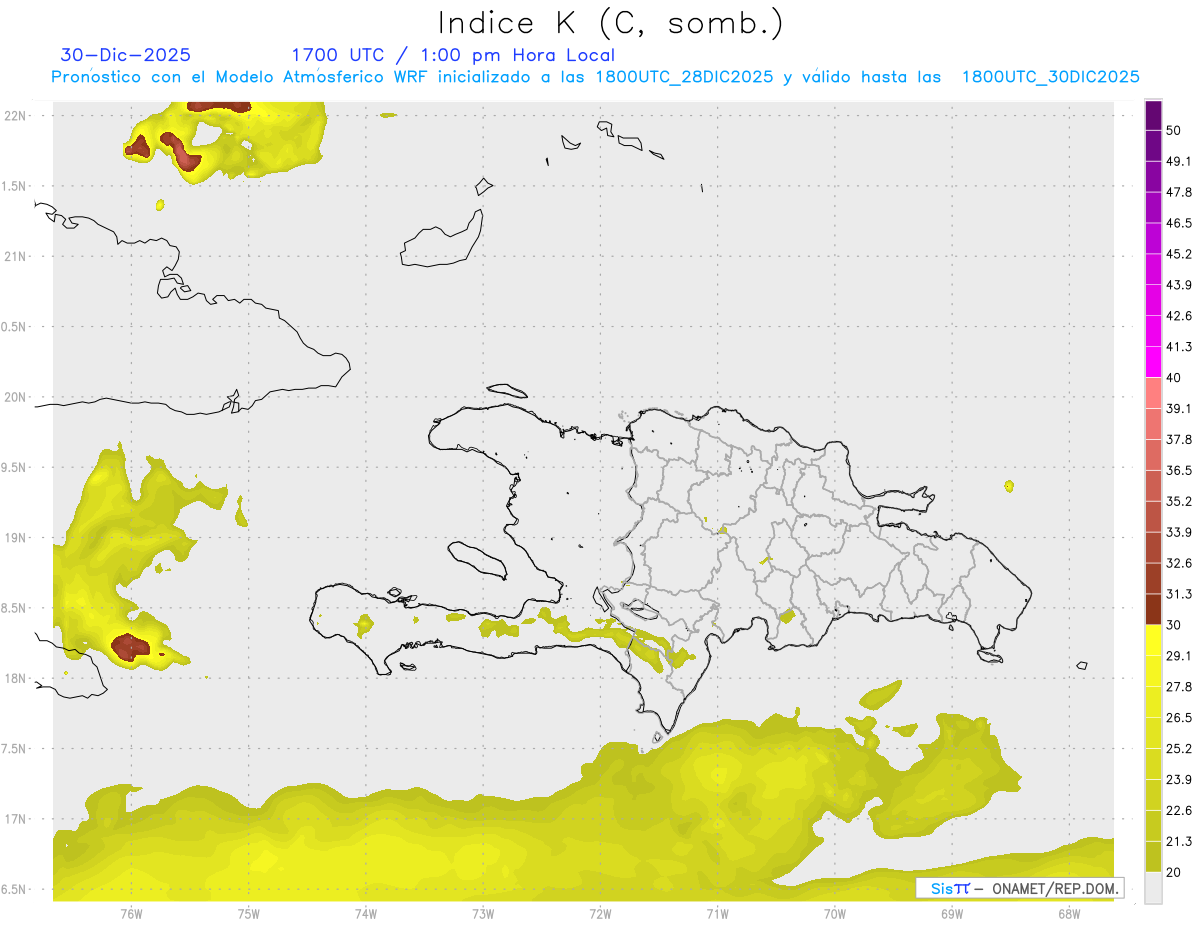Click the '49.1' color scale value
Image resolution: width=1200 pixels, height=927 pixels.
(x=1179, y=161)
